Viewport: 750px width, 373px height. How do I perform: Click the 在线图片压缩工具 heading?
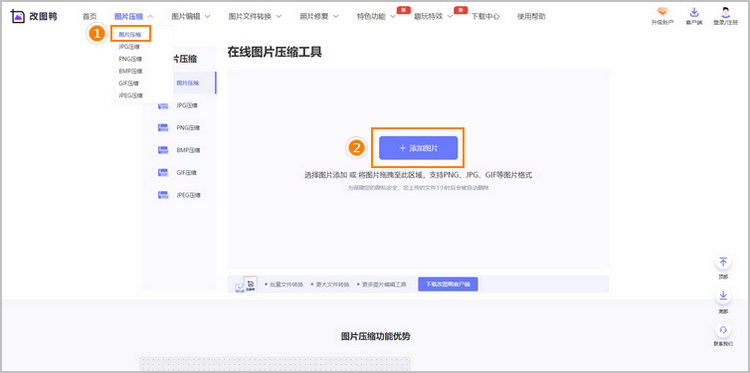click(x=275, y=53)
